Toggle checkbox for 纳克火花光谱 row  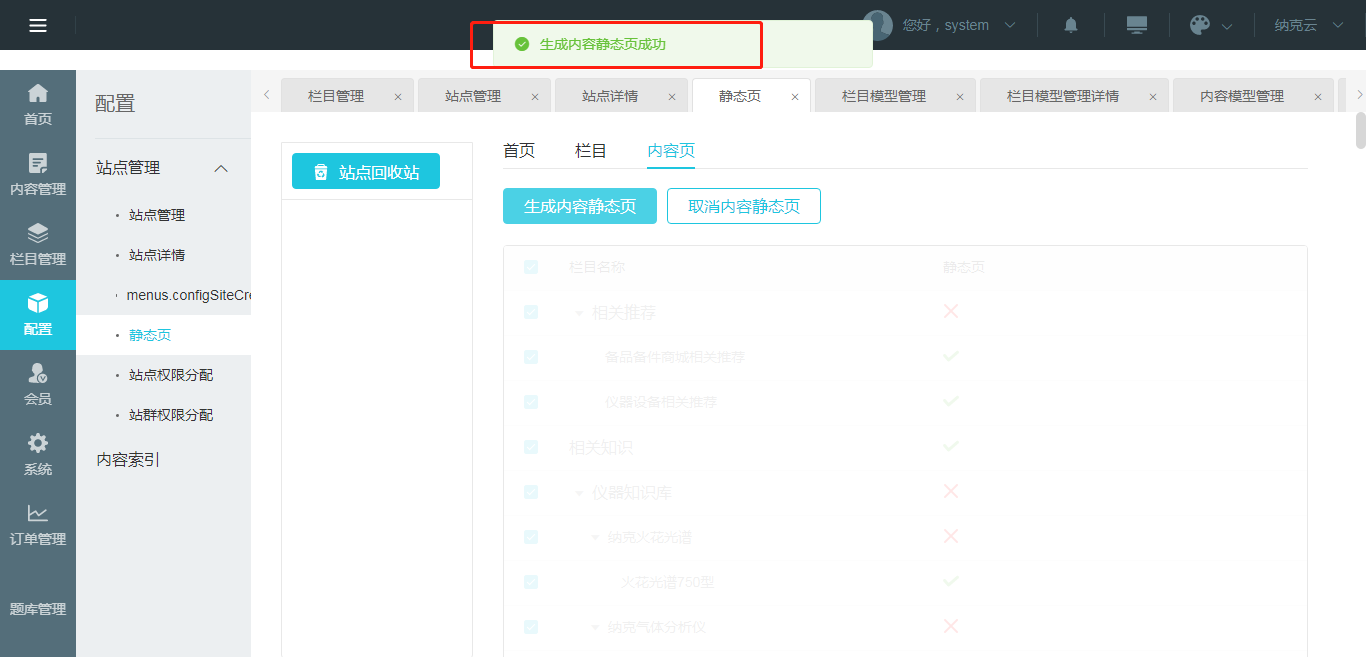tap(531, 537)
